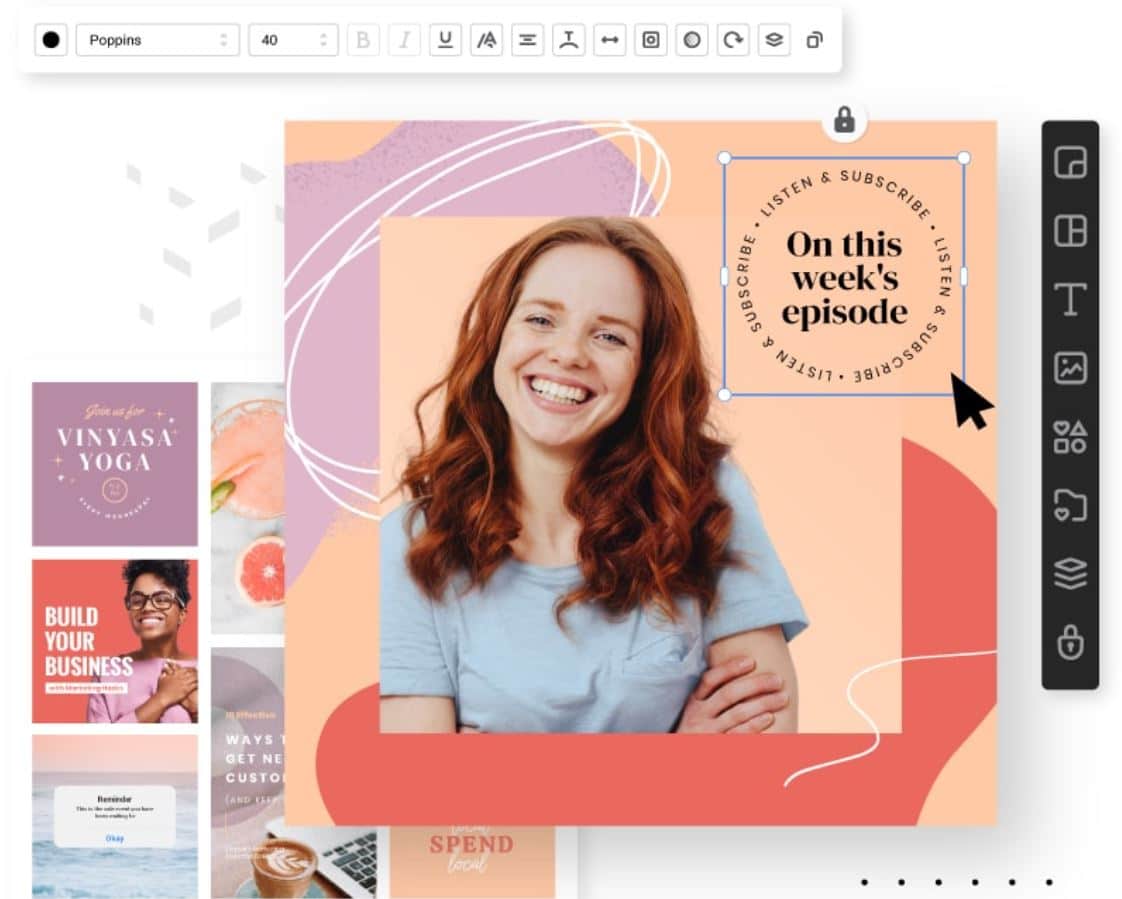Click the layout grid icon in the sidebar
Image resolution: width=1122 pixels, height=899 pixels.
[1070, 231]
